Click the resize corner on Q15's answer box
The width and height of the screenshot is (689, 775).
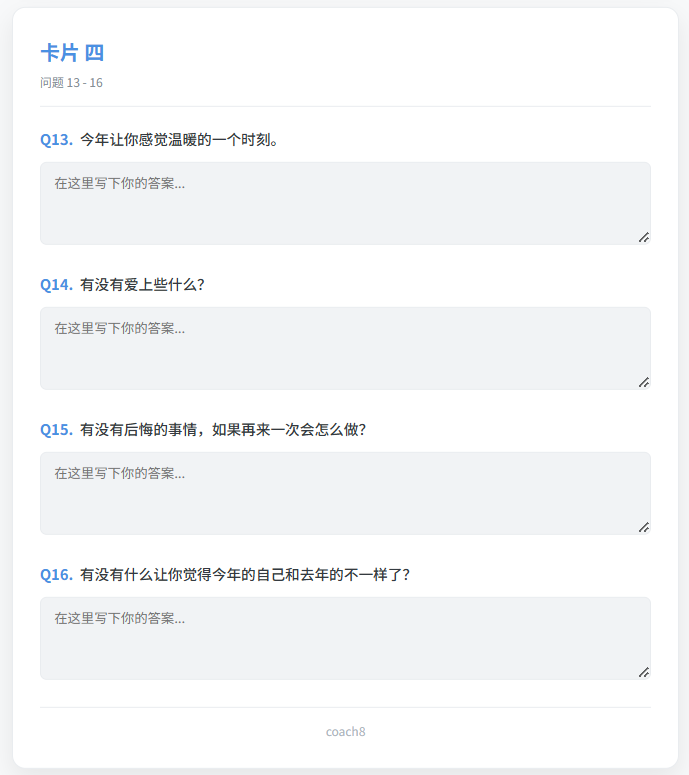[644, 527]
